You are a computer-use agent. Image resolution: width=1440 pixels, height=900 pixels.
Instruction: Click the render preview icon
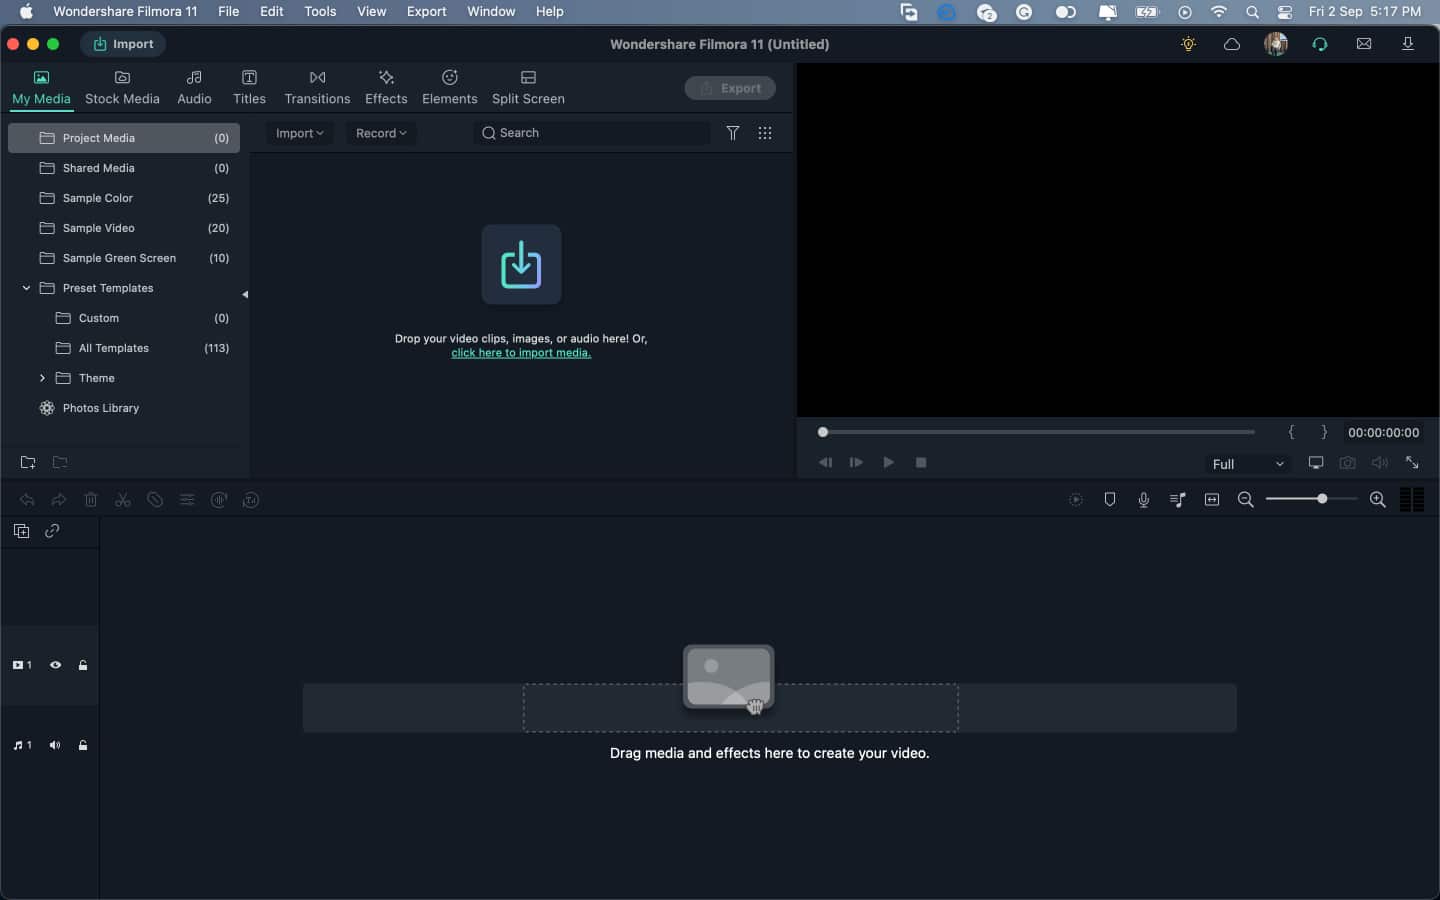1076,500
